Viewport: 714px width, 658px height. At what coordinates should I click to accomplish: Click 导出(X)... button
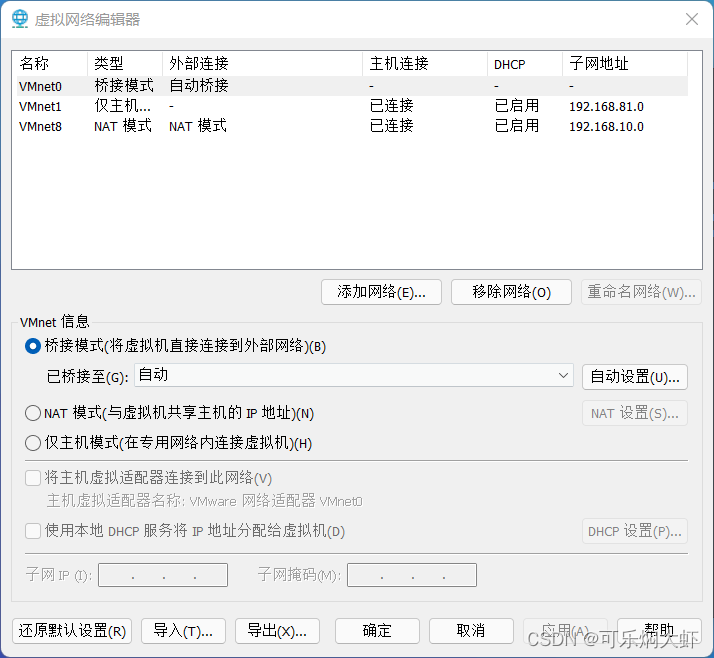[277, 631]
